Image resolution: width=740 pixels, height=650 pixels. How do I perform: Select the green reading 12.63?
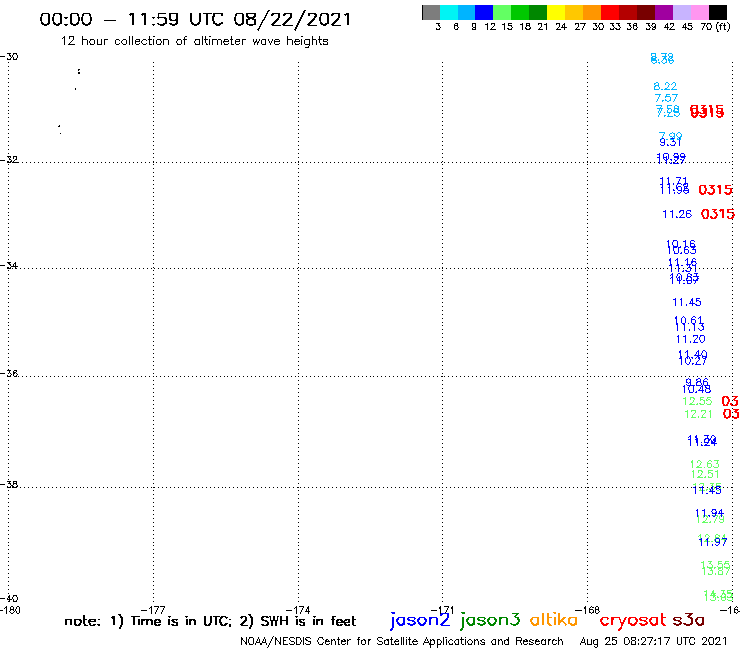[705, 464]
